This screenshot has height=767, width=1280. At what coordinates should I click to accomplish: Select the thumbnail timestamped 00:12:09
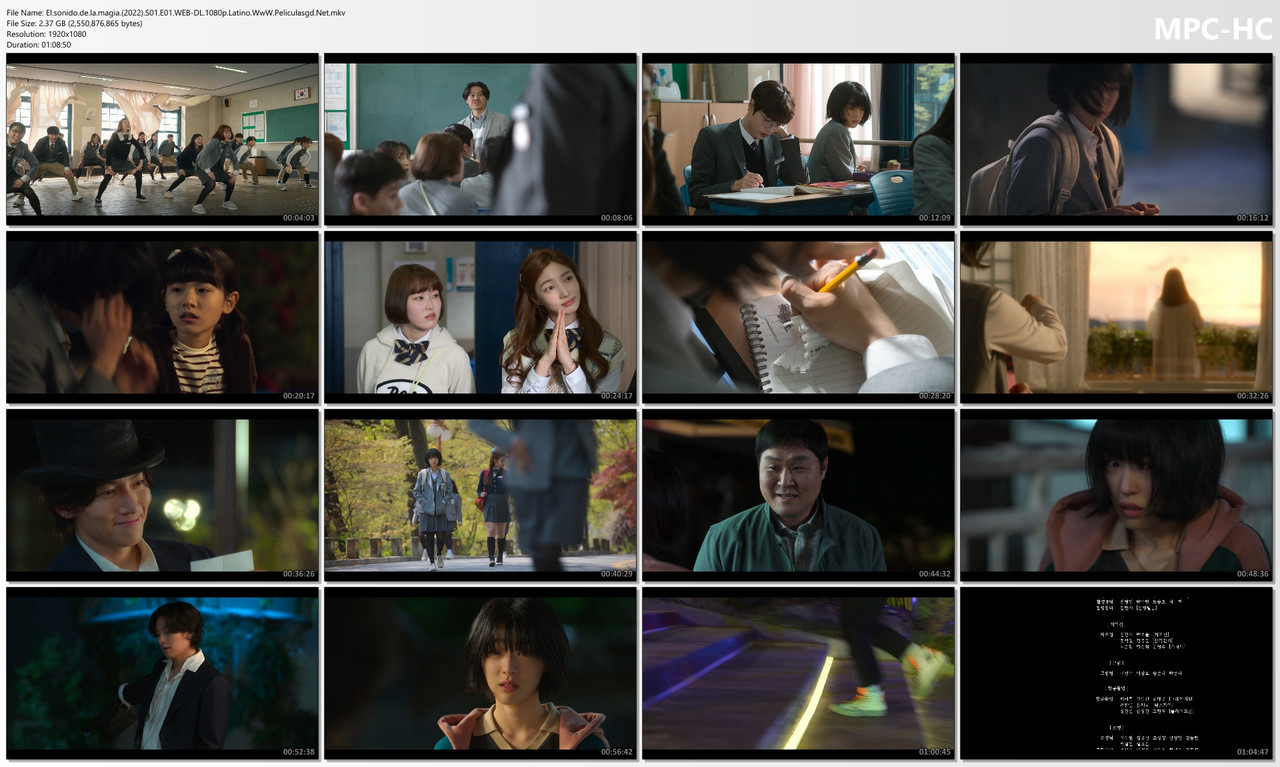(798, 139)
